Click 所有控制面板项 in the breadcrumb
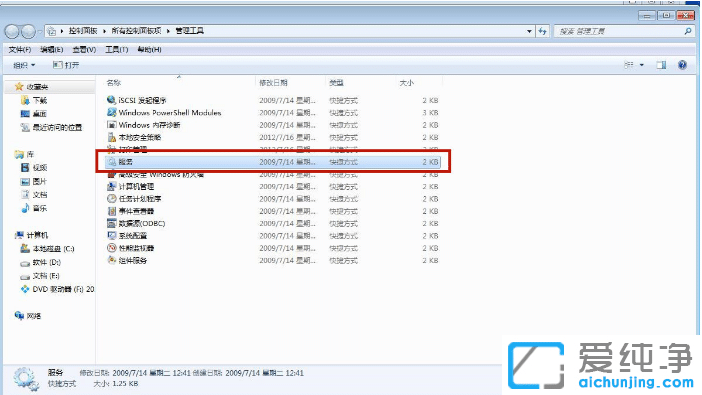The image size is (702, 395). pyautogui.click(x=136, y=31)
